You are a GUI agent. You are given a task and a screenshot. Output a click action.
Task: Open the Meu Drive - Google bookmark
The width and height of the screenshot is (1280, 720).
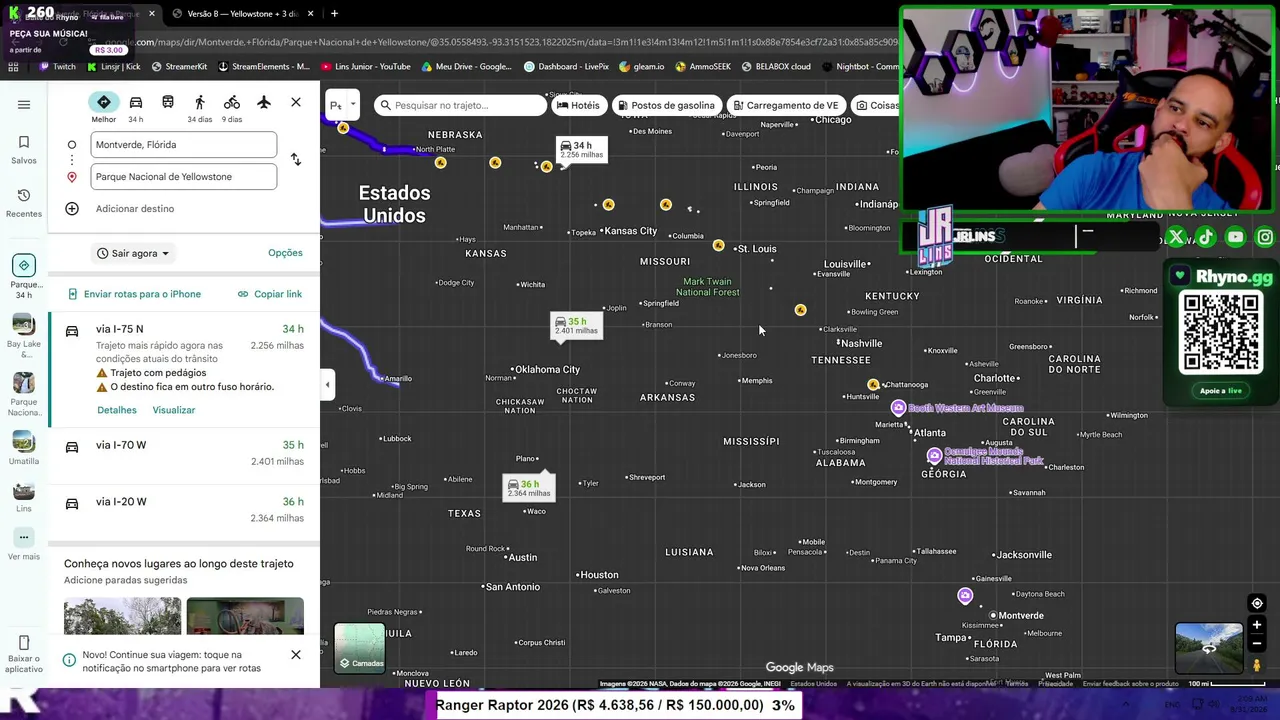(x=467, y=67)
